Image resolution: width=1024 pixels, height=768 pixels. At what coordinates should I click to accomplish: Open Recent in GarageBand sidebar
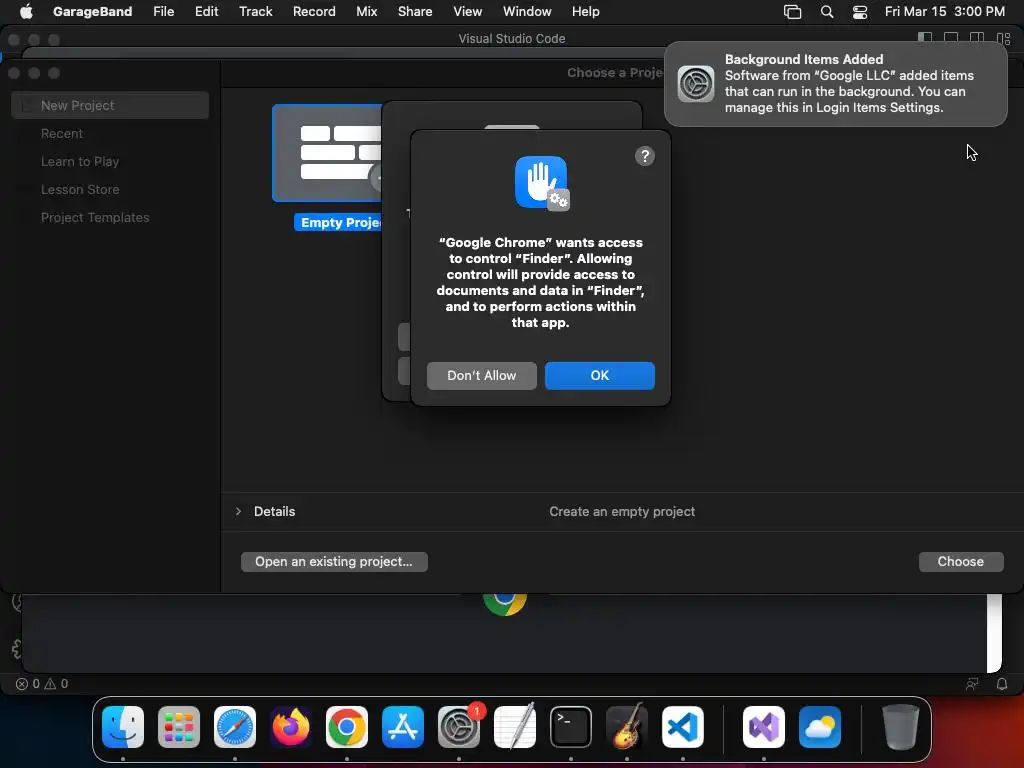[62, 133]
